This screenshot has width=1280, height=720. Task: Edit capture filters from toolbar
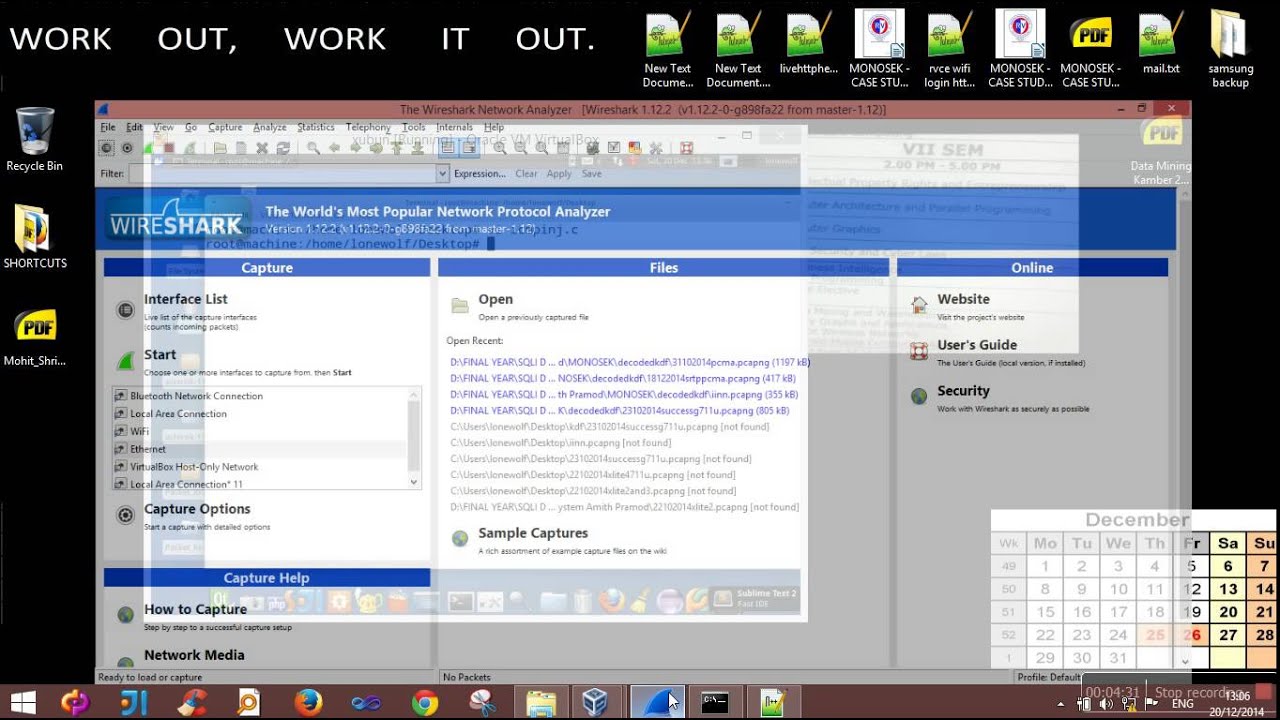tap(592, 148)
